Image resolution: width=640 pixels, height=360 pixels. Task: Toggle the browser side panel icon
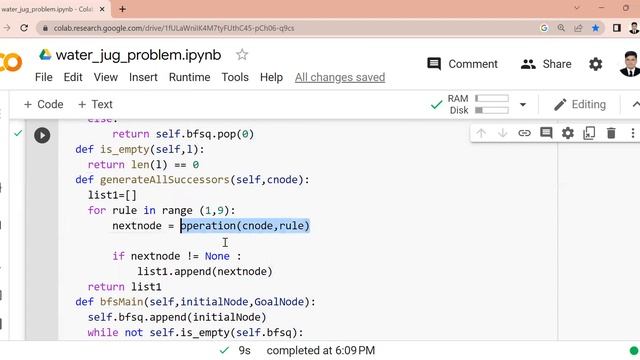tap(617, 28)
